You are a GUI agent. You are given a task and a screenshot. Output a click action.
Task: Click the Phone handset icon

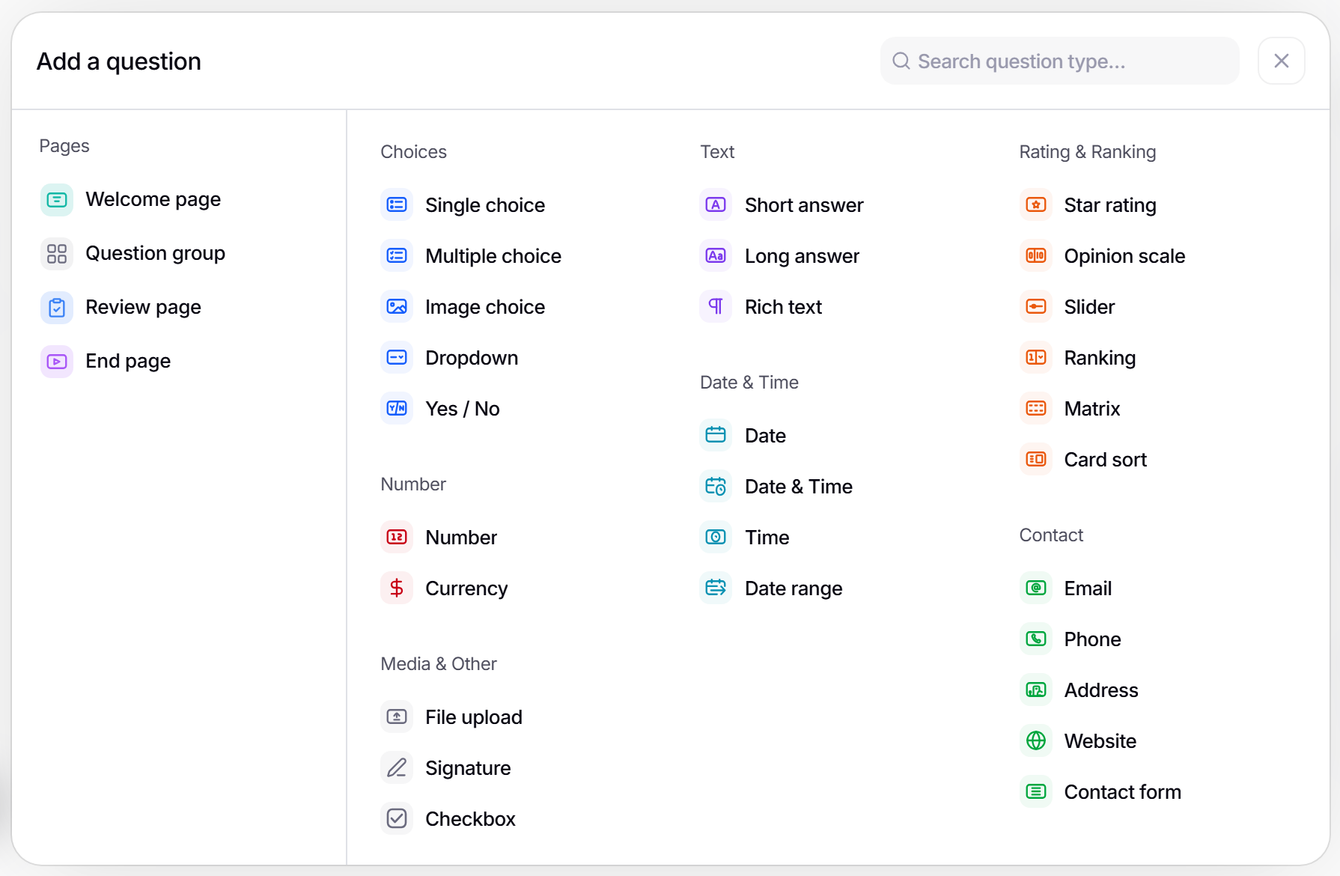point(1036,639)
